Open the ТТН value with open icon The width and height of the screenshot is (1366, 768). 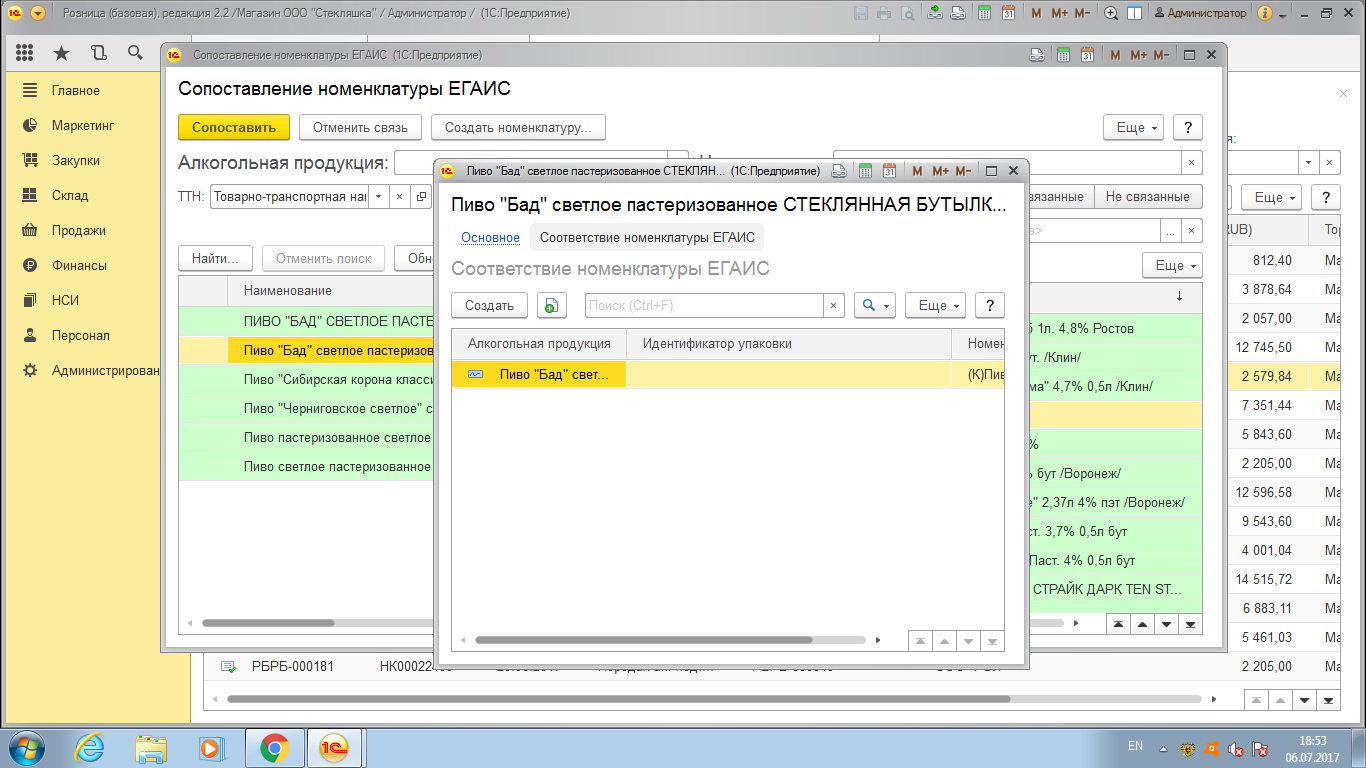[x=421, y=197]
